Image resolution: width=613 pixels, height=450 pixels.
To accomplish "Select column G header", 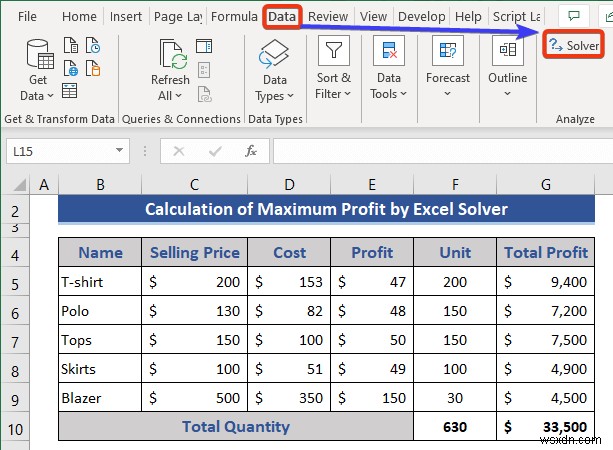I will click(x=546, y=185).
